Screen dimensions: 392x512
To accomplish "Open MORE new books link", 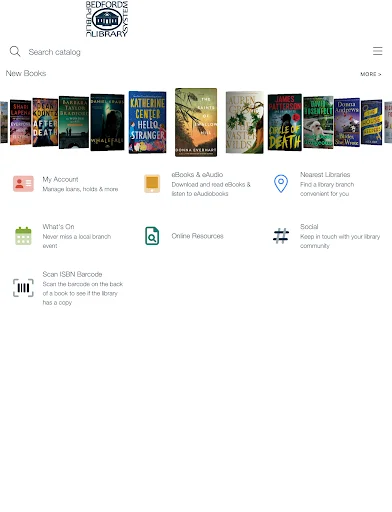I will click(371, 74).
